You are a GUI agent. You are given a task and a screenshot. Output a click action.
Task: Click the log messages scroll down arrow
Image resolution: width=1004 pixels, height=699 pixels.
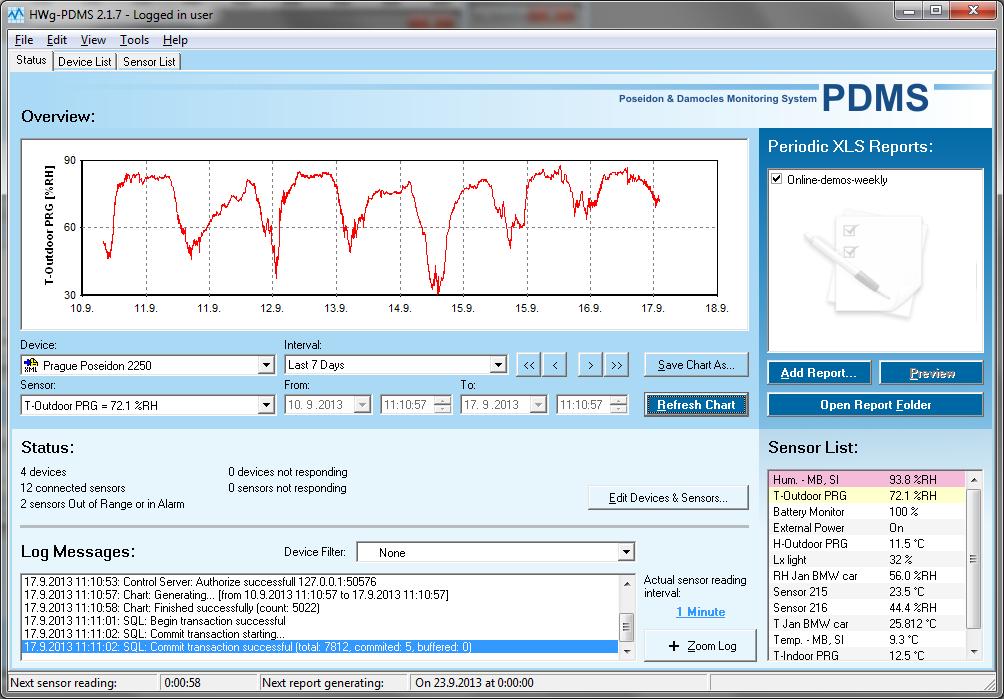click(x=627, y=652)
